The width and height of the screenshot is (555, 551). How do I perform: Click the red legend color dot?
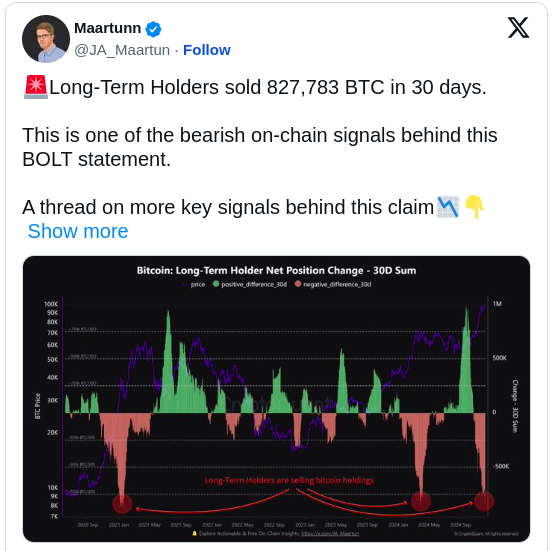[x=298, y=284]
